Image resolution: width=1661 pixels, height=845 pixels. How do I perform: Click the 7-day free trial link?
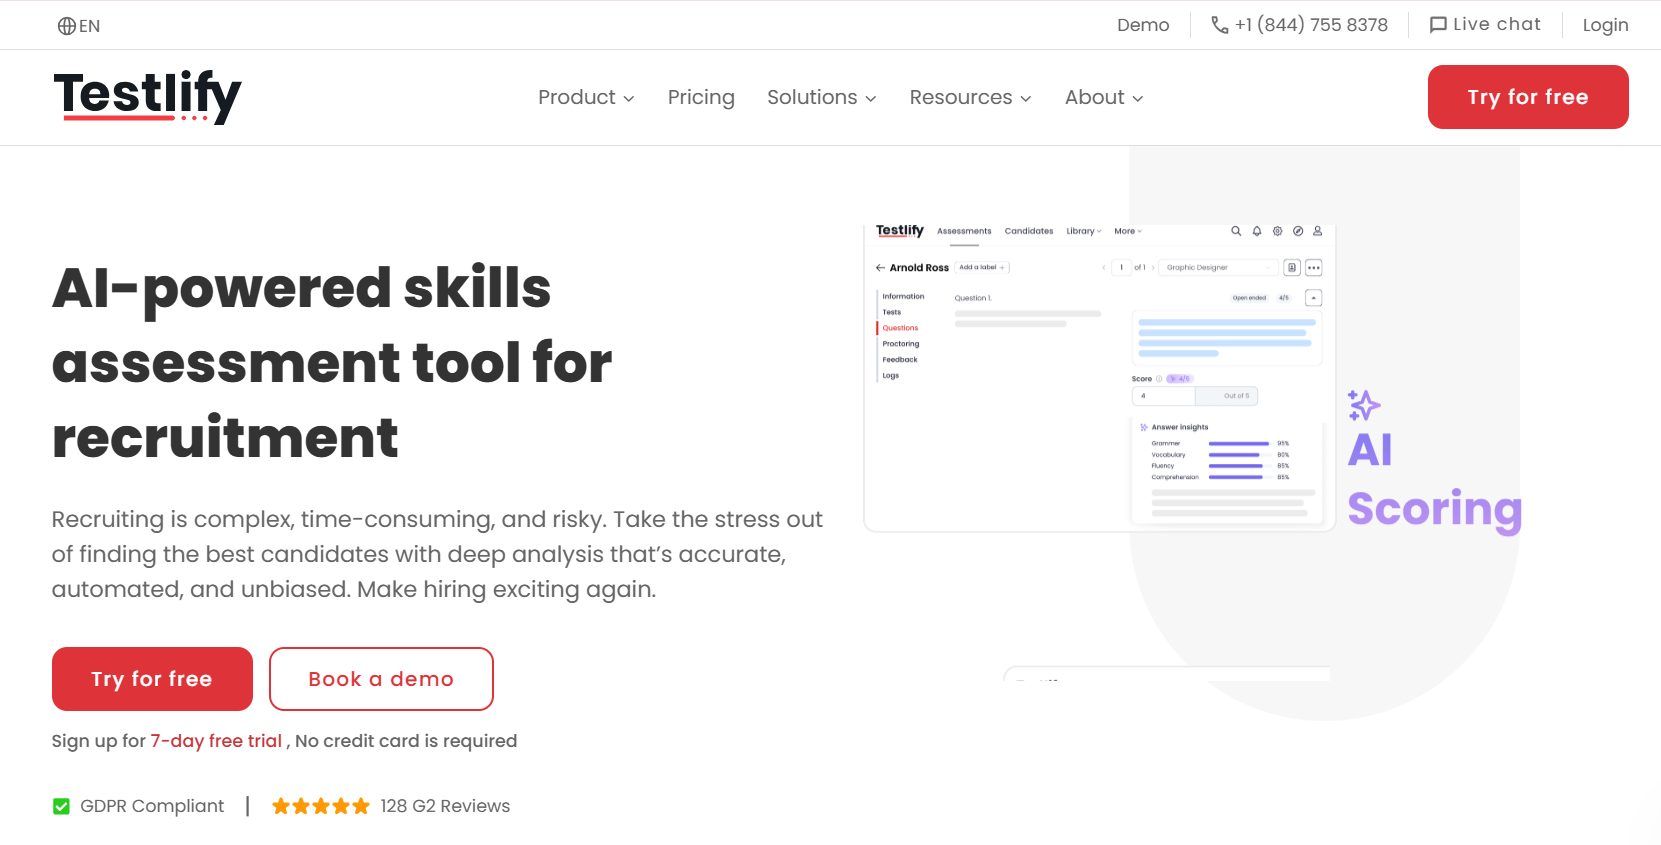click(216, 741)
